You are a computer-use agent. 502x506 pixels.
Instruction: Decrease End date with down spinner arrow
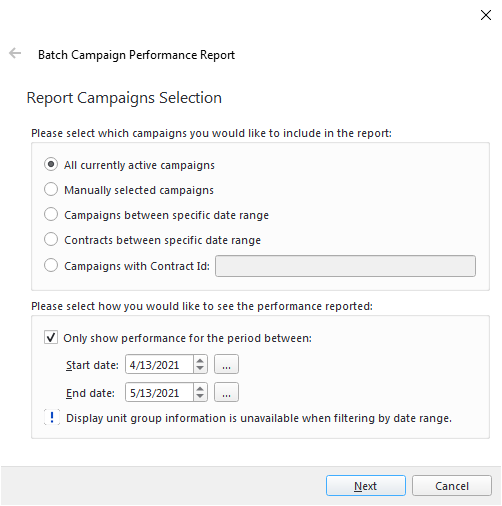point(200,396)
